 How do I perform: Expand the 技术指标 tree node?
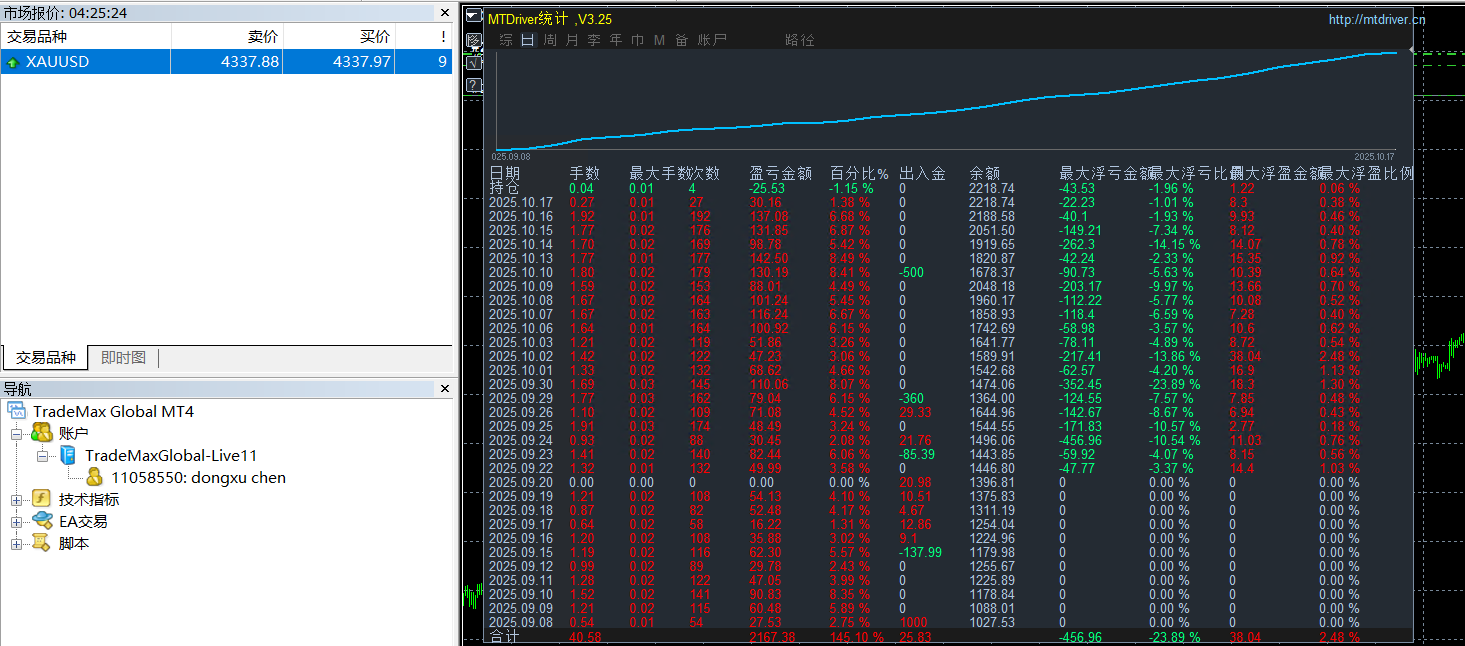16,500
